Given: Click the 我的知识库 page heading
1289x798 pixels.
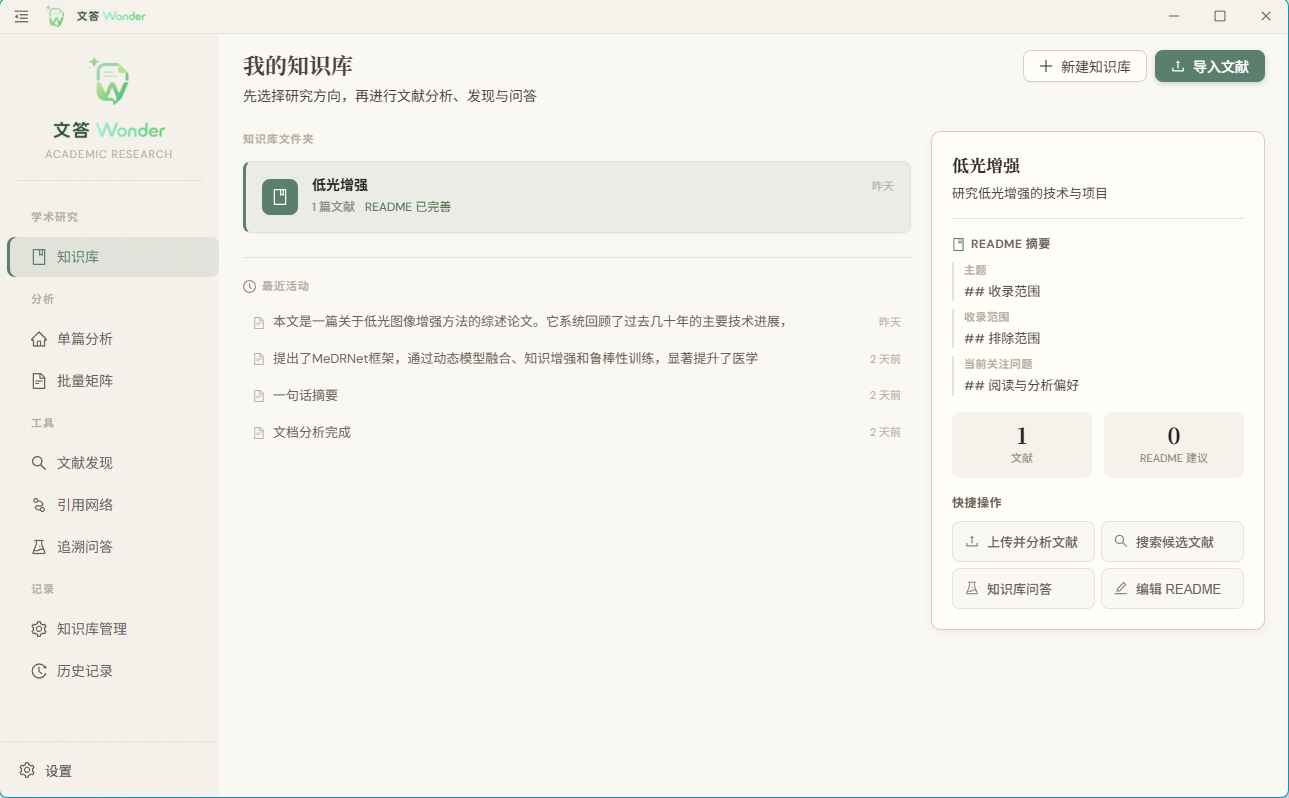Looking at the screenshot, I should pyautogui.click(x=298, y=67).
